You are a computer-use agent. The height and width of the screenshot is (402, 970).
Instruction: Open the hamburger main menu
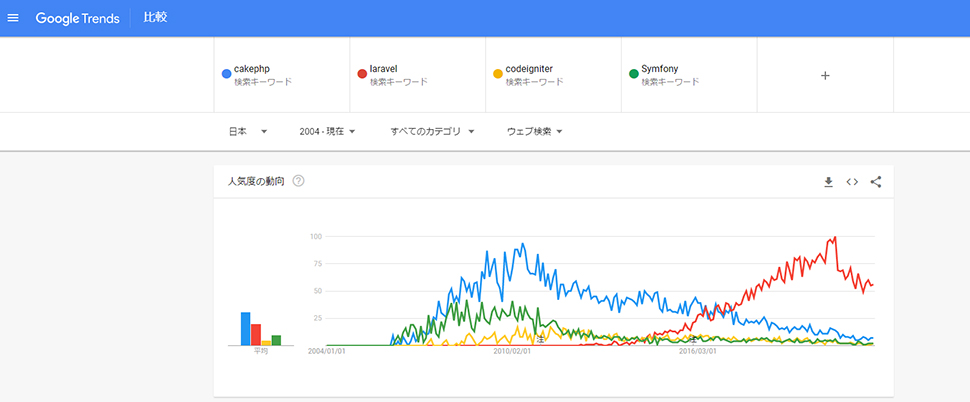(x=13, y=18)
